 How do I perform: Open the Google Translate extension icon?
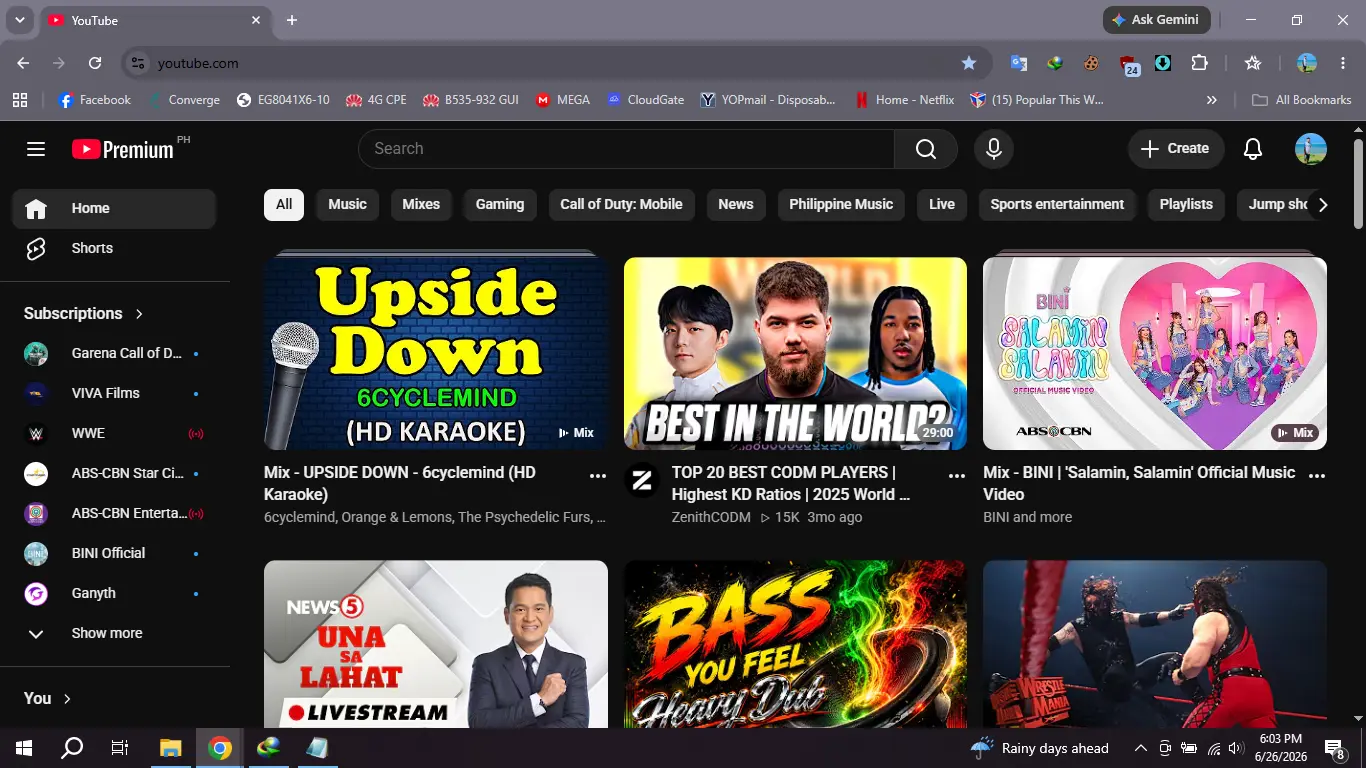[x=1019, y=63]
